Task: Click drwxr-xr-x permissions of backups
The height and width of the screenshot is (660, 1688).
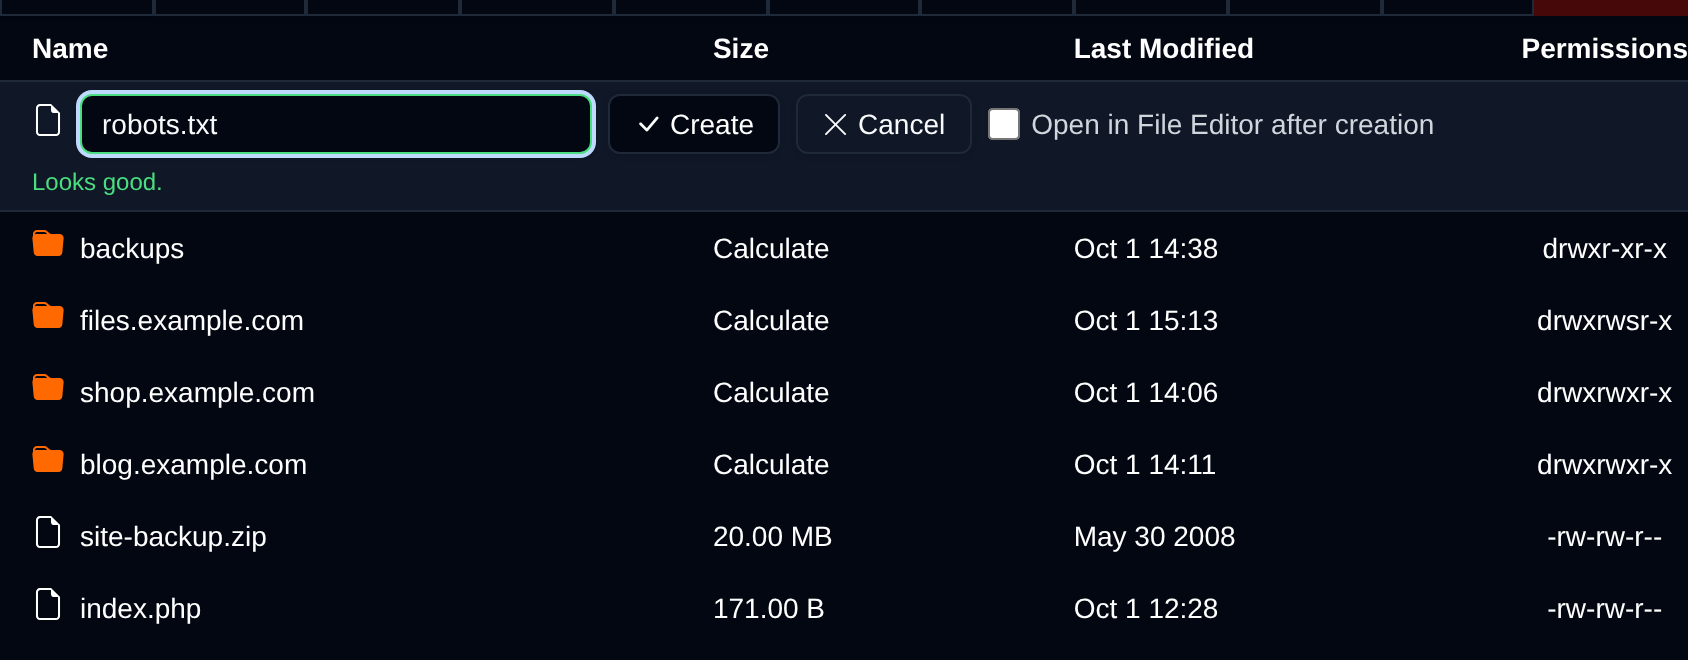Action: (x=1604, y=249)
